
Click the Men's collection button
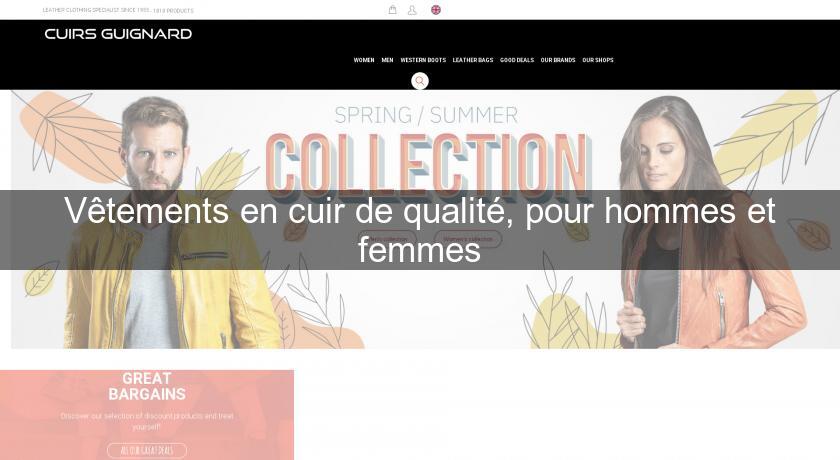pos(387,239)
